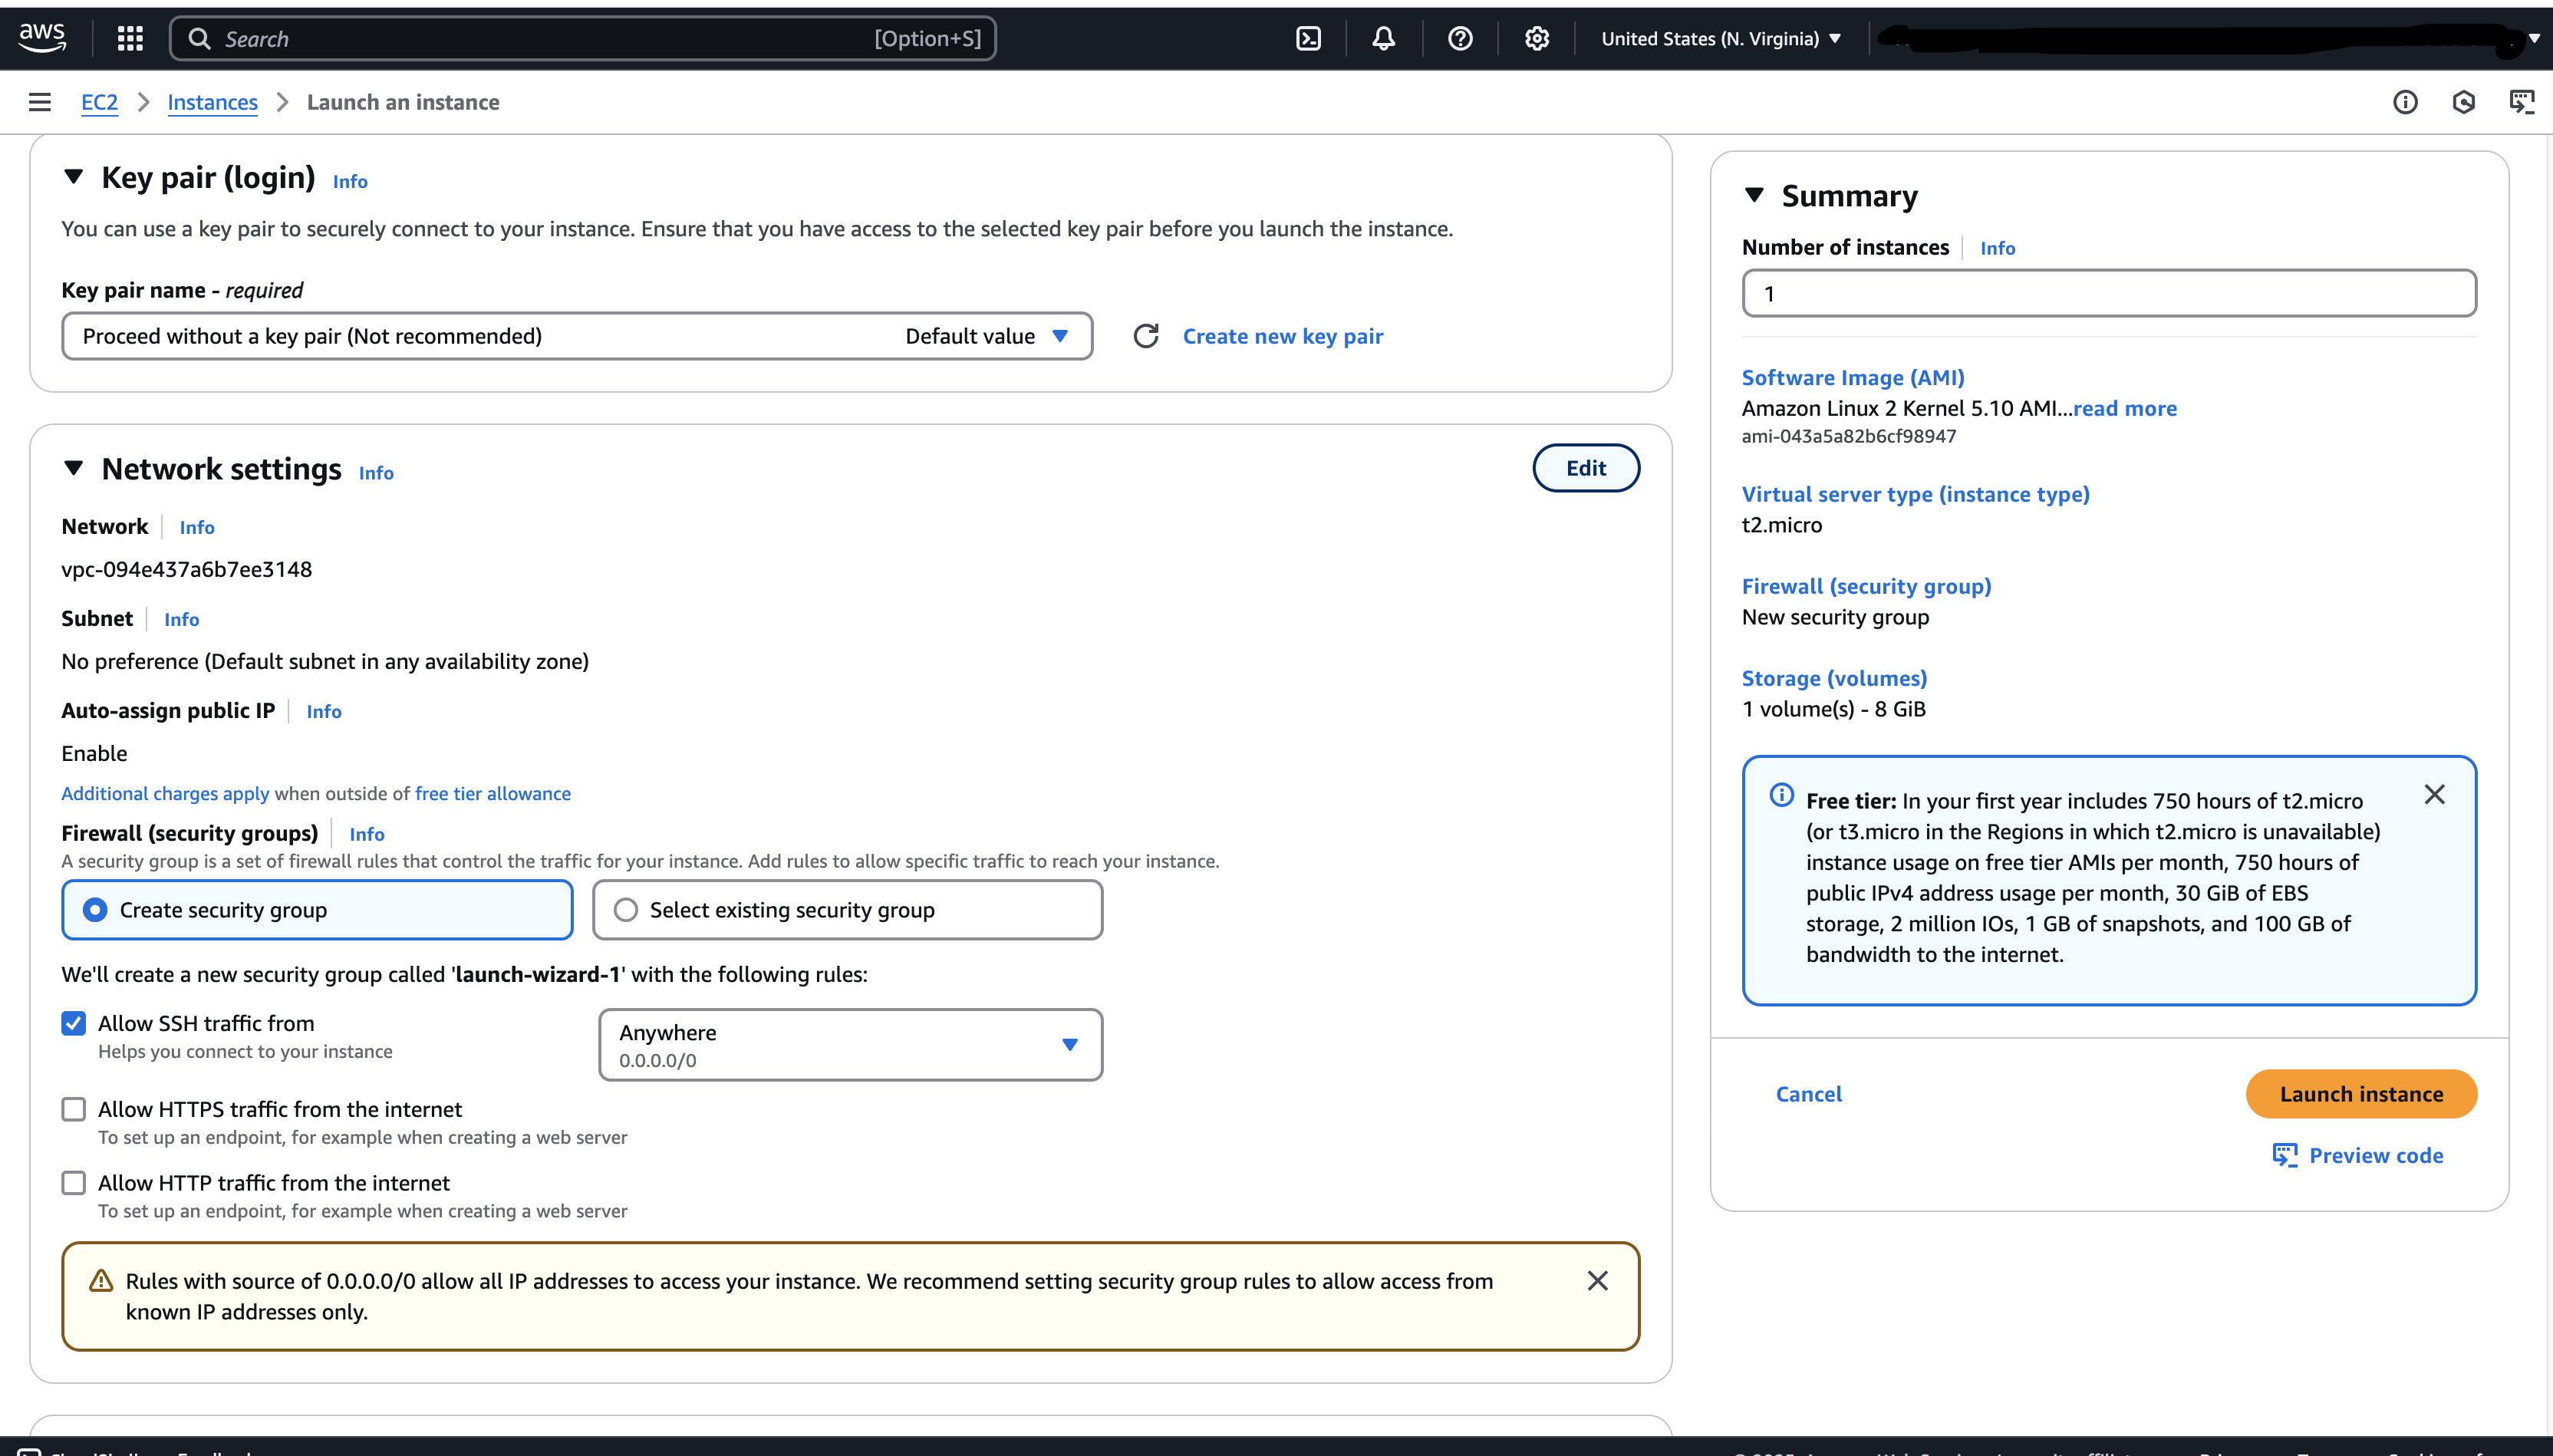Screen dimensions: 2553x1456
Task: Open Info next to Number of instances
Action: pyautogui.click(x=1997, y=248)
